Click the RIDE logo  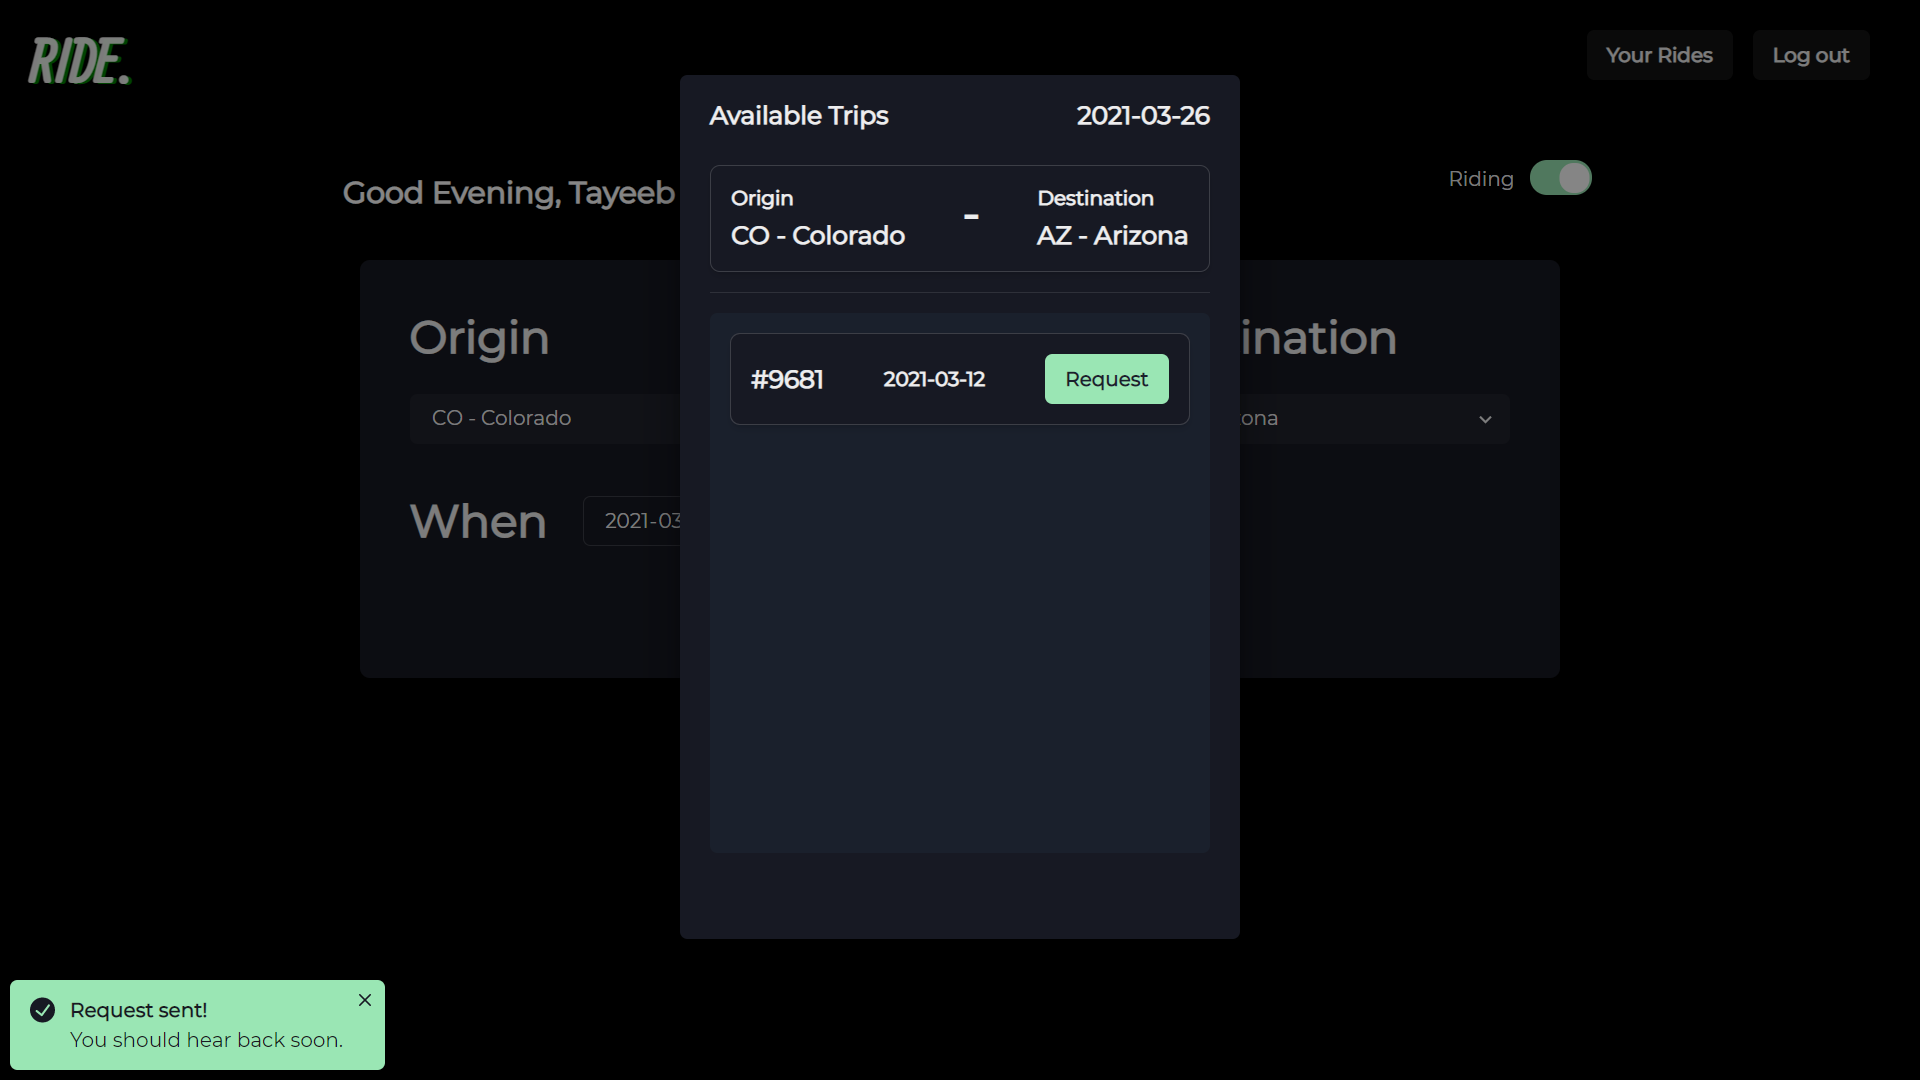pos(79,61)
